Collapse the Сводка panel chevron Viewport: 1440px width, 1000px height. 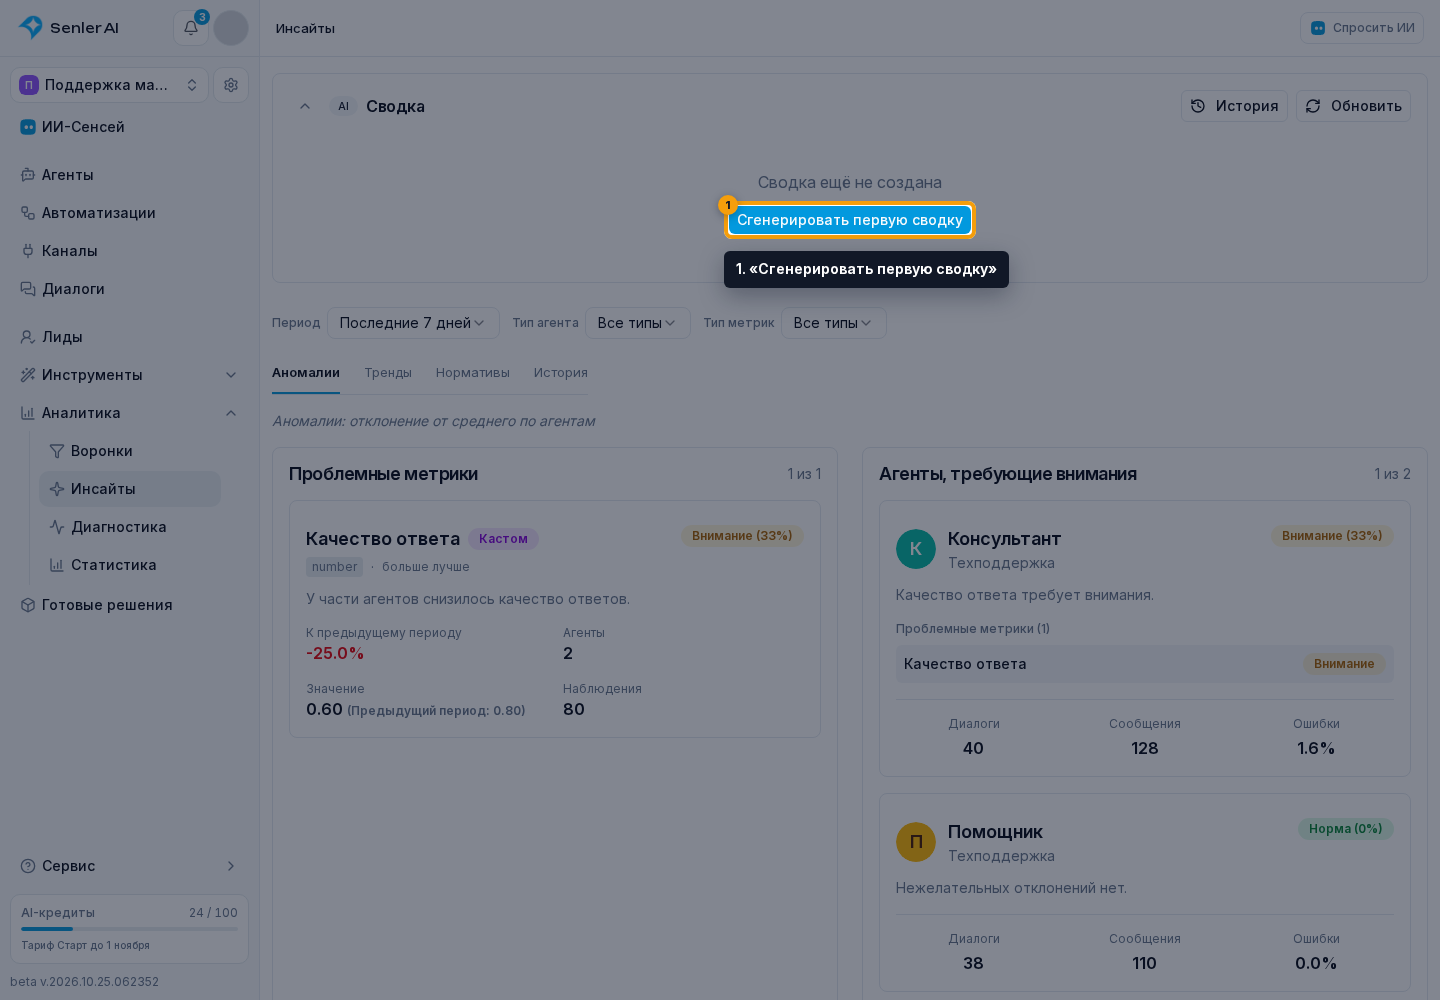(305, 106)
